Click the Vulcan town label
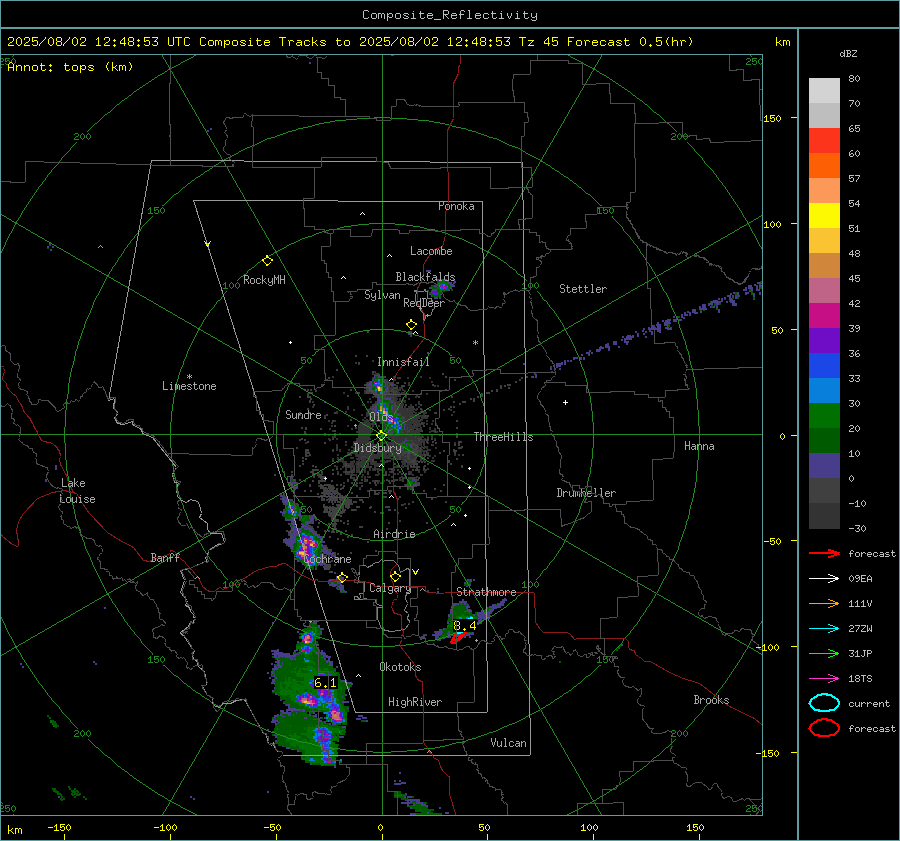 tap(508, 743)
